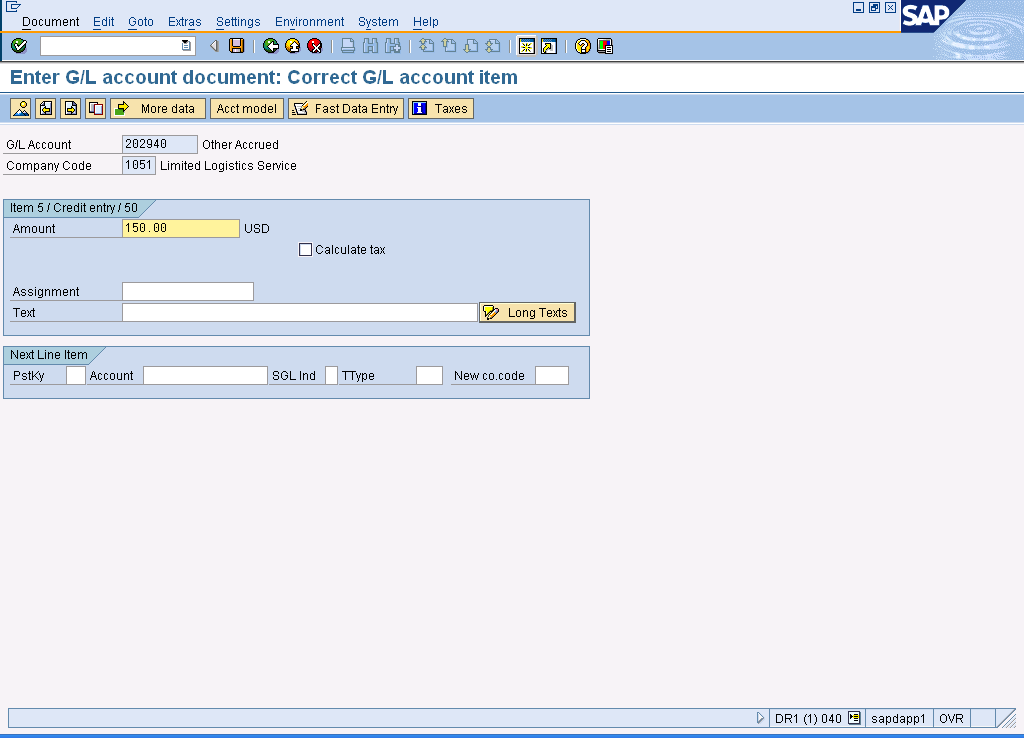Image resolution: width=1024 pixels, height=738 pixels.
Task: Click the Amount field showing 150.00
Action: [181, 228]
